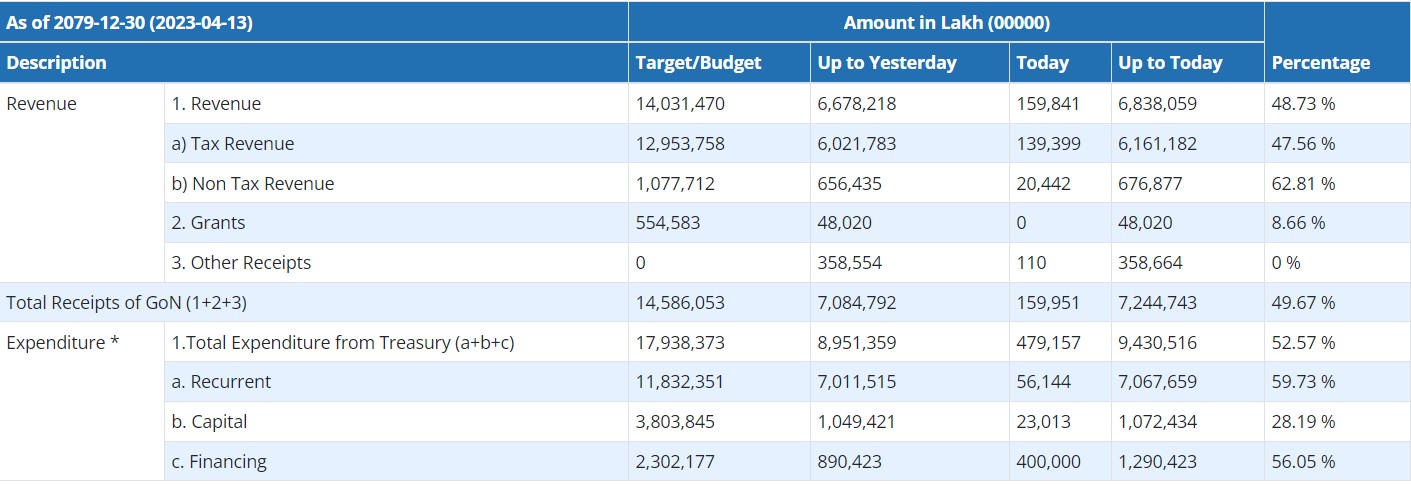The image size is (1411, 484).
Task: Select the Tax Revenue row label
Action: 233,144
